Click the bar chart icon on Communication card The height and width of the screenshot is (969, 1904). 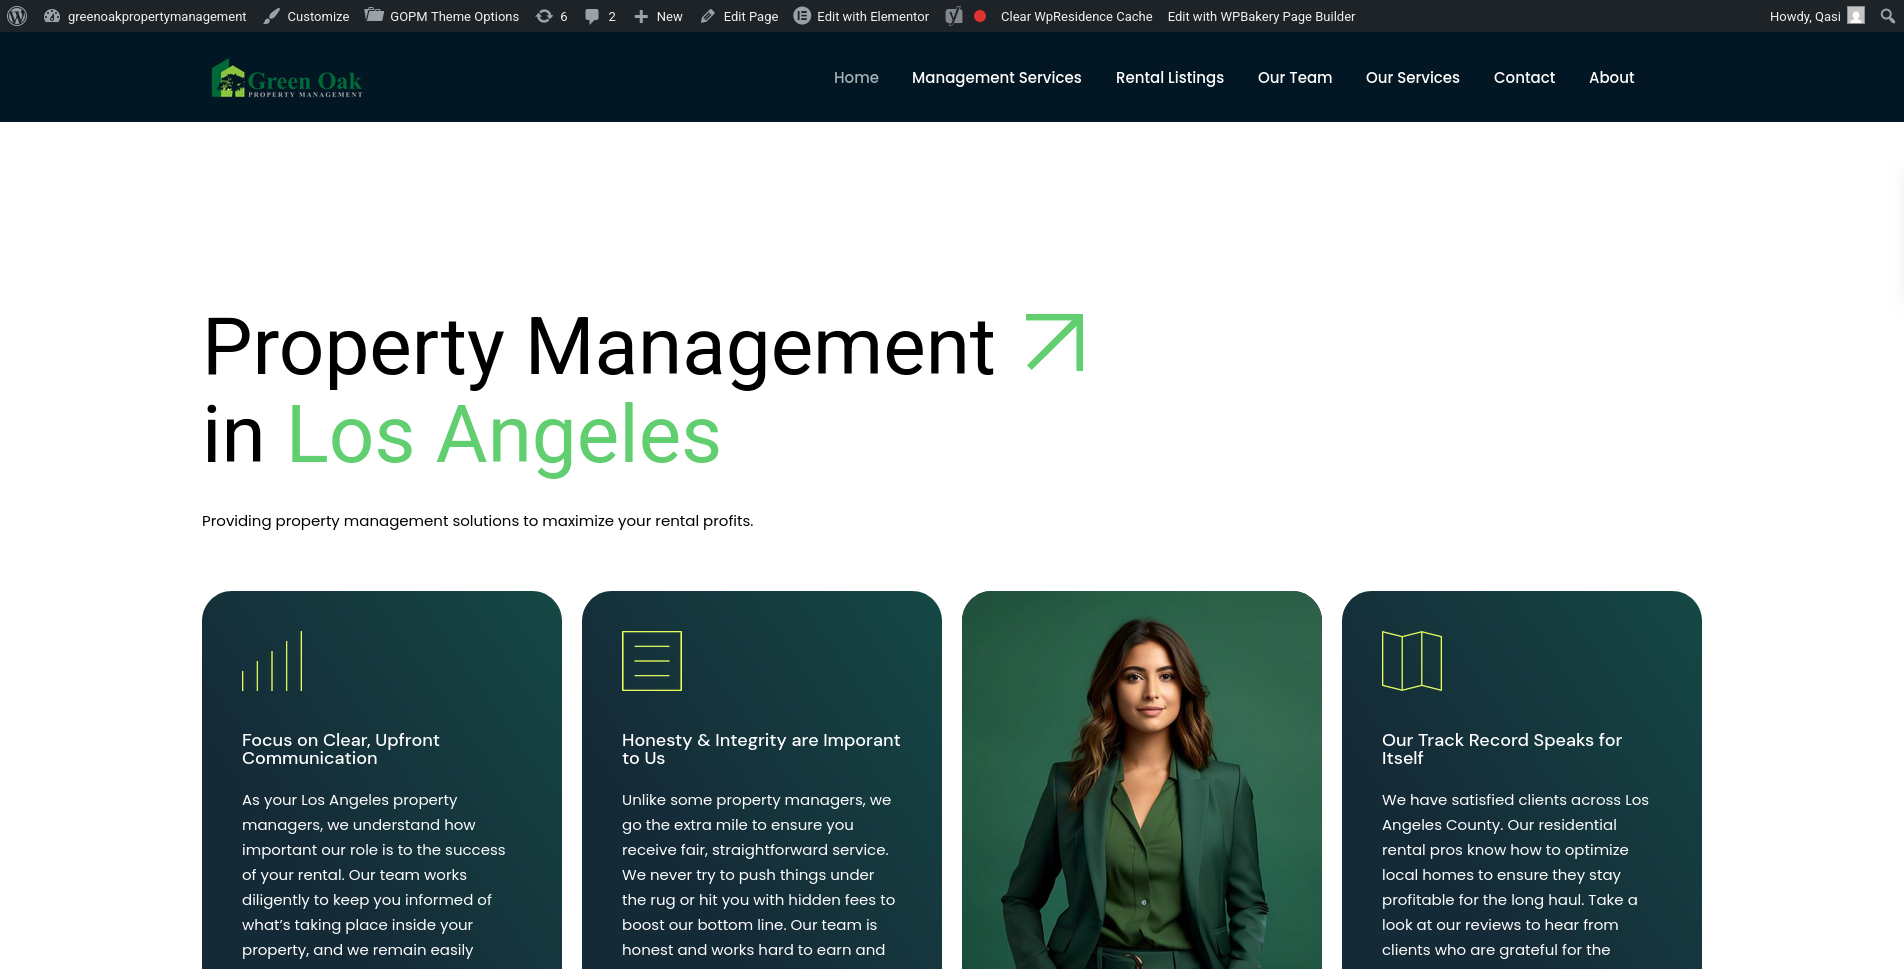point(272,661)
